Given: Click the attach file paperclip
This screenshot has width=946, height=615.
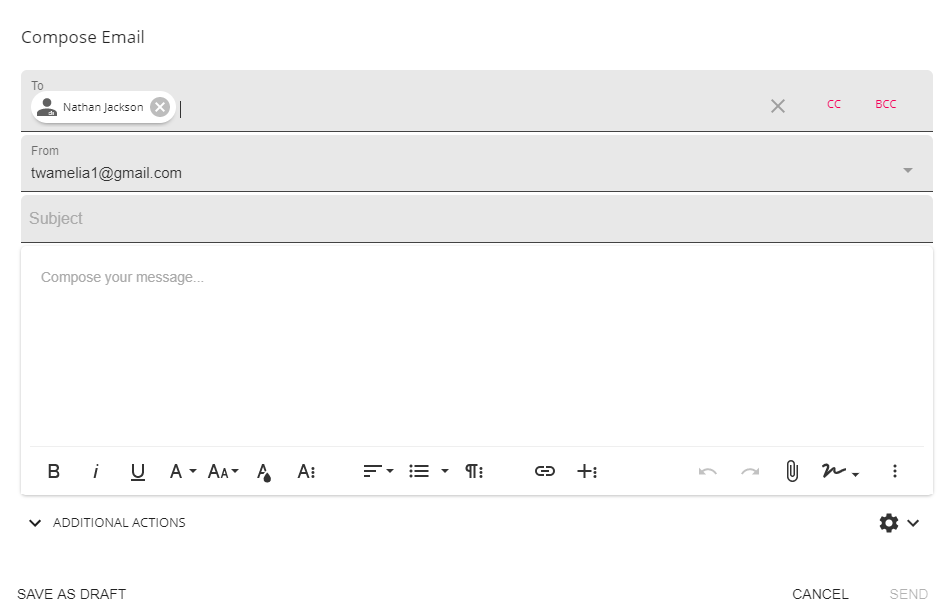Looking at the screenshot, I should point(792,471).
